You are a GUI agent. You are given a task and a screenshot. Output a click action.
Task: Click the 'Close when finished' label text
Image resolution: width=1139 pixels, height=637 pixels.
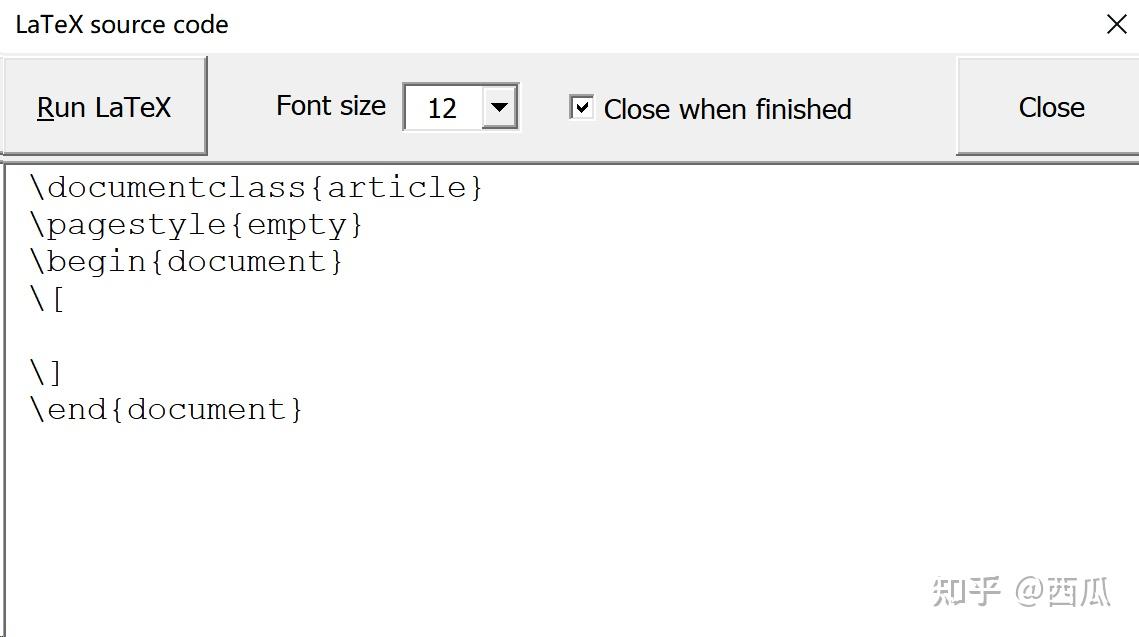pyautogui.click(x=727, y=109)
